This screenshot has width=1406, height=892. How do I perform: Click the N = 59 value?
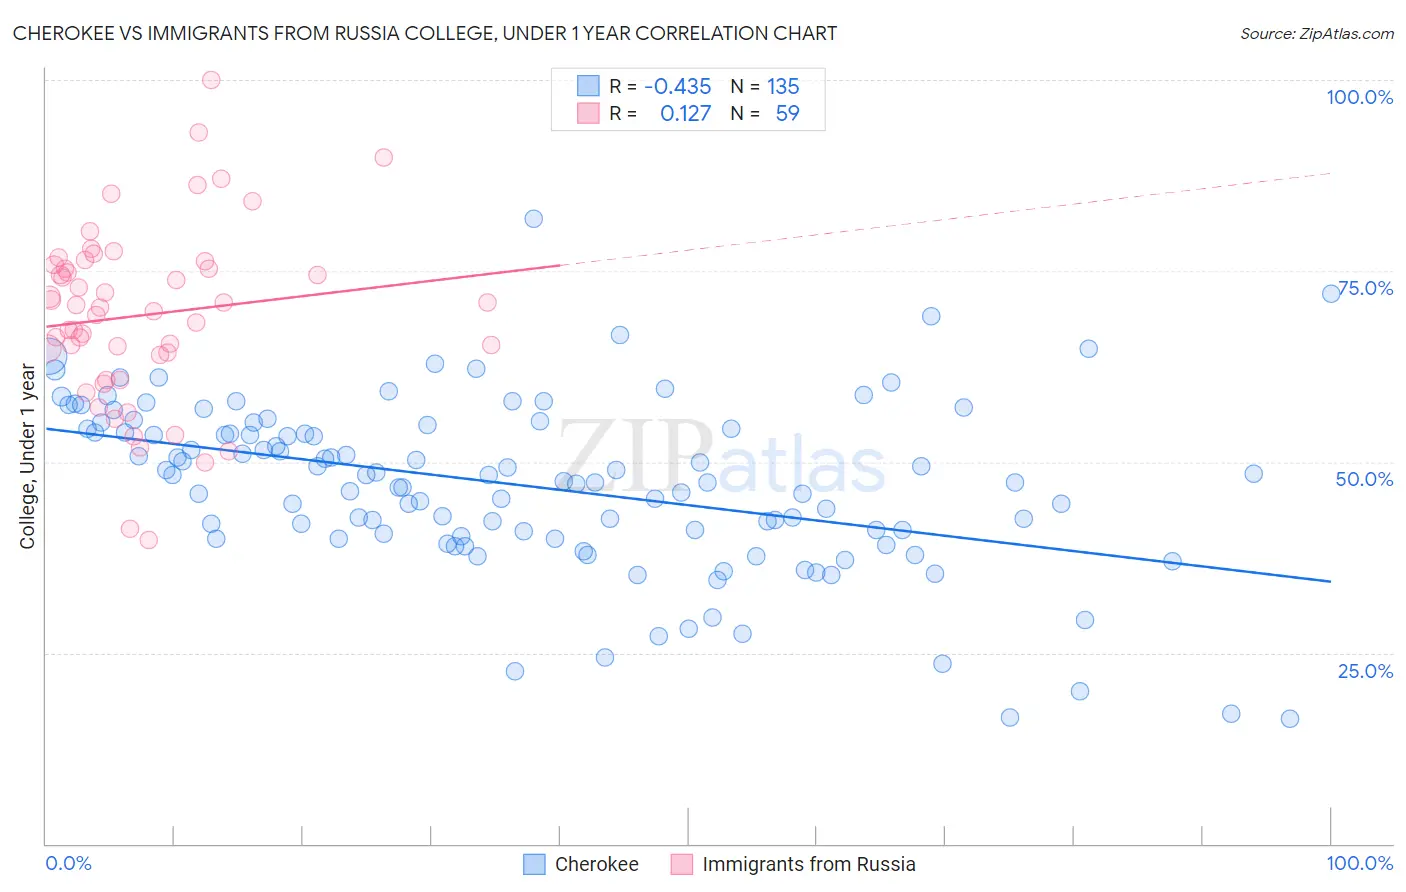(765, 113)
